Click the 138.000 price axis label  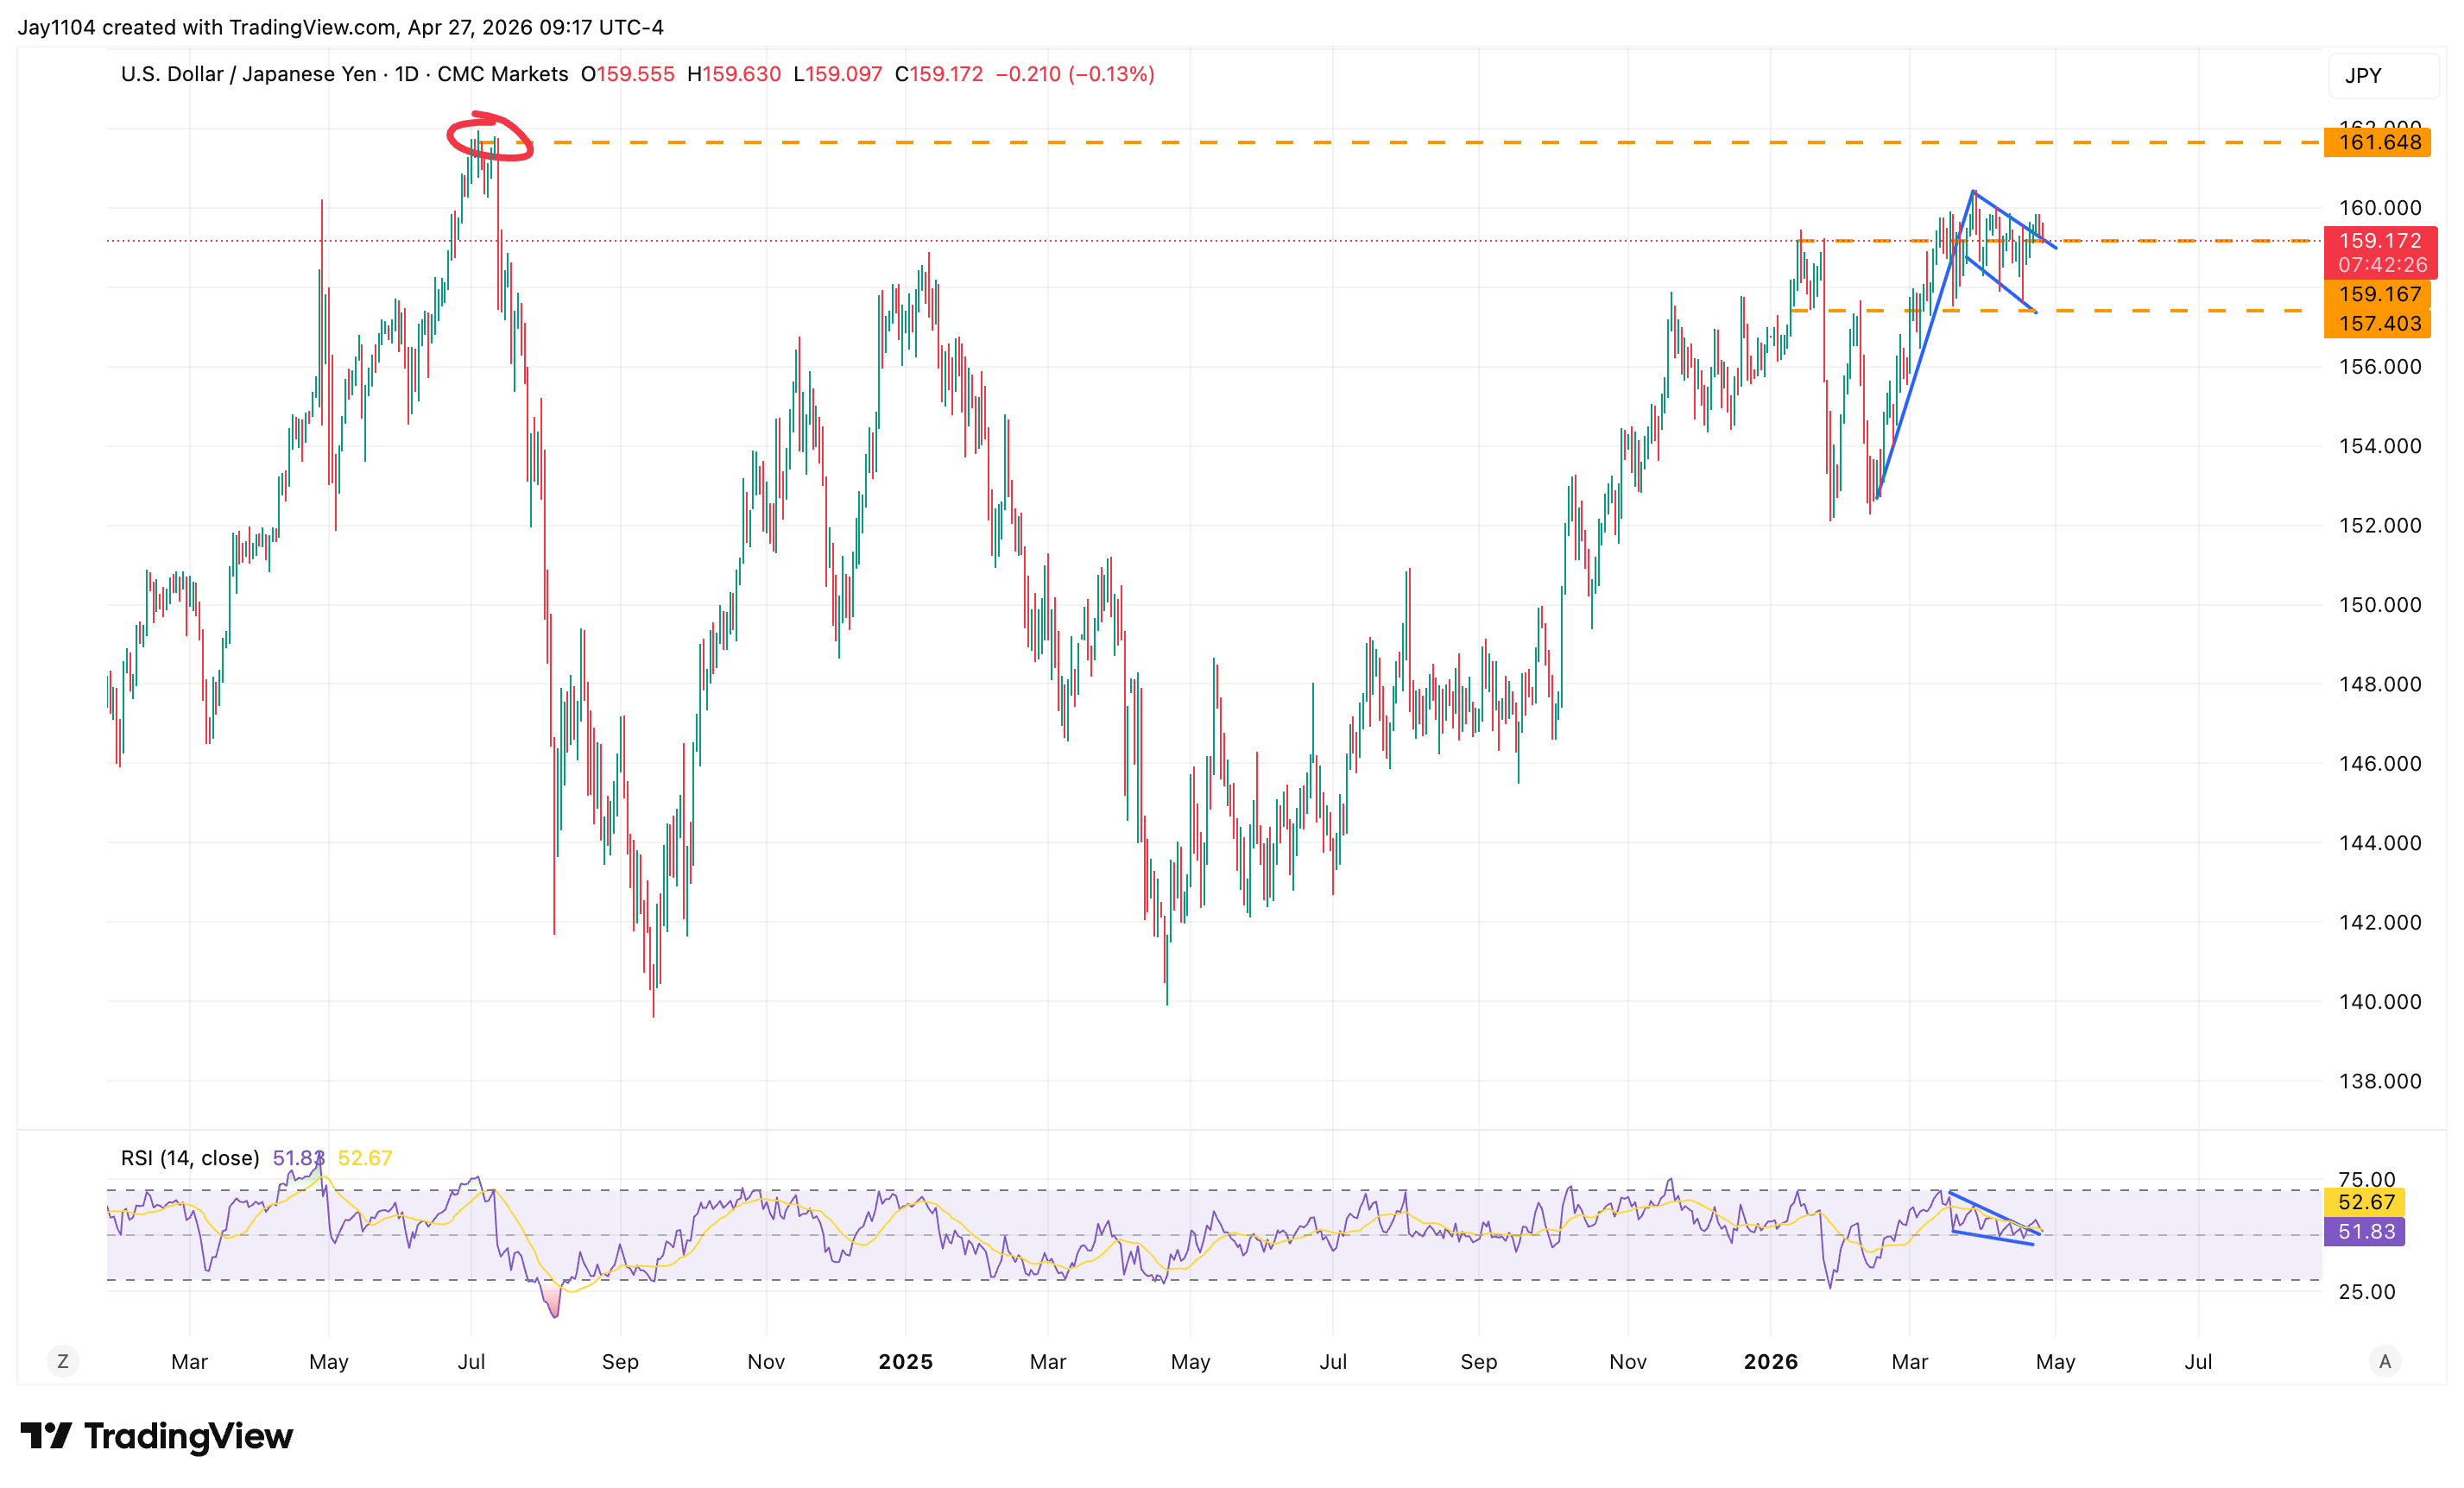click(2379, 1081)
